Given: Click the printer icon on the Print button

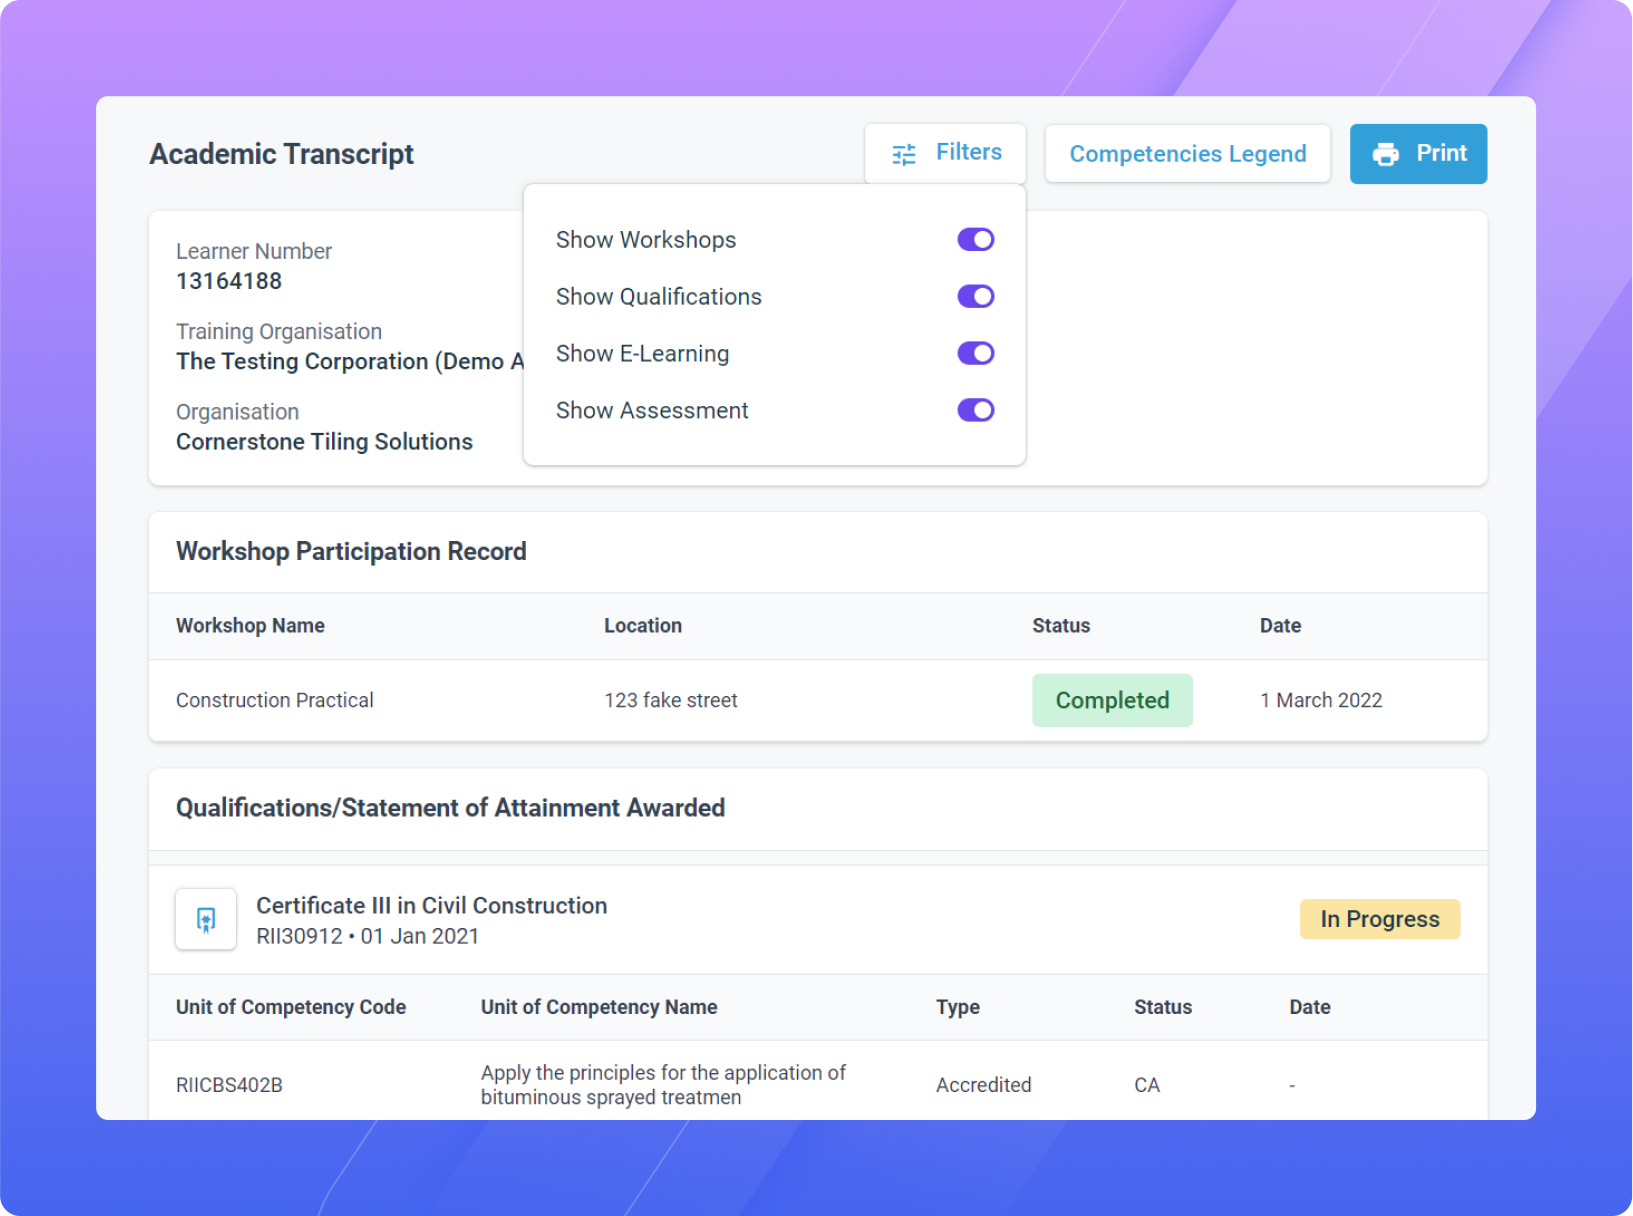Looking at the screenshot, I should click(1386, 153).
